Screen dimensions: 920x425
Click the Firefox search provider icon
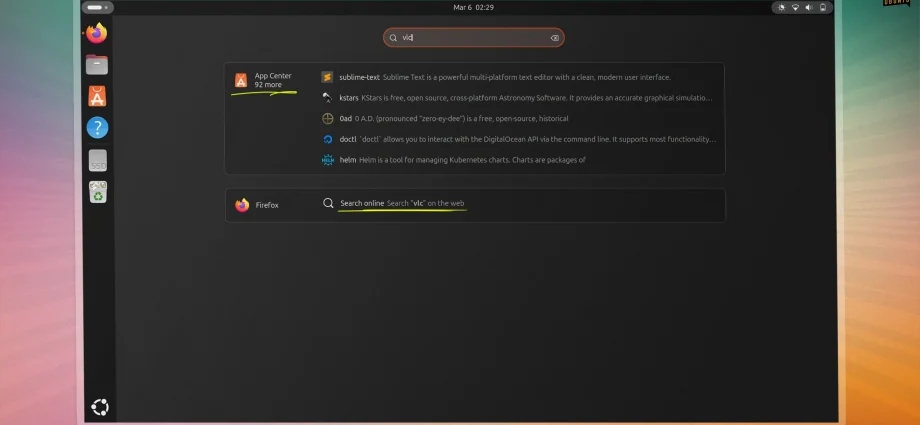pyautogui.click(x=242, y=205)
